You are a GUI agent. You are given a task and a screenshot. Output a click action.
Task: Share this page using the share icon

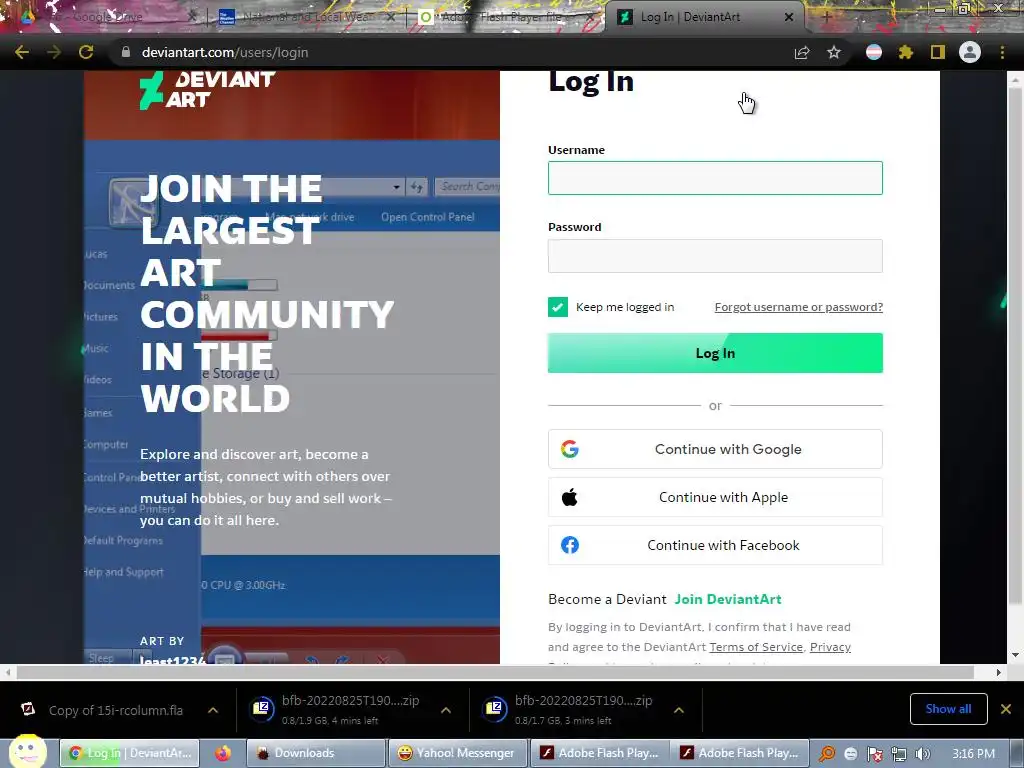tap(802, 52)
